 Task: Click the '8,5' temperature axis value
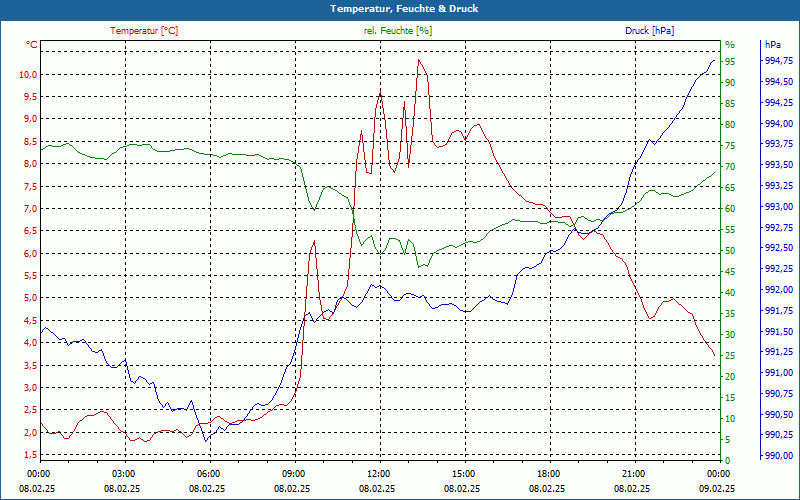(x=31, y=141)
